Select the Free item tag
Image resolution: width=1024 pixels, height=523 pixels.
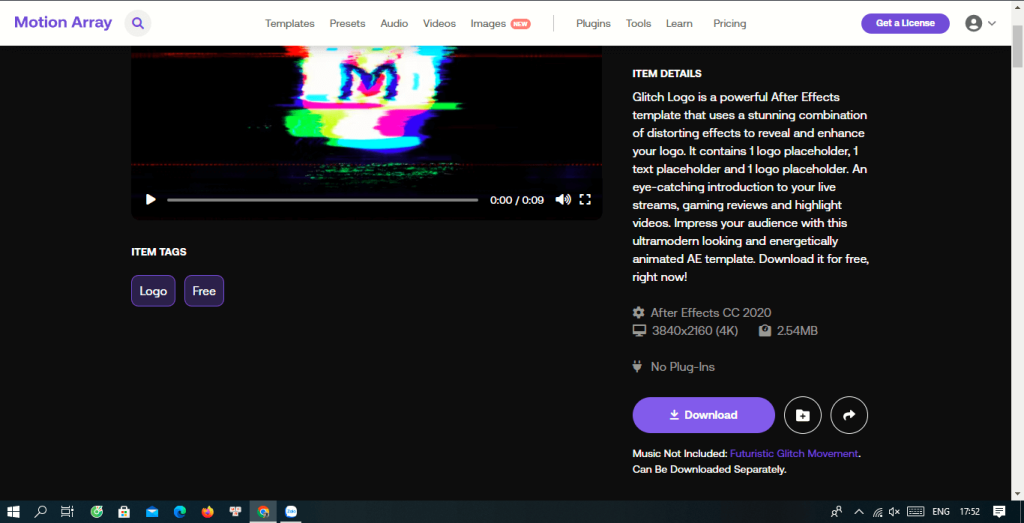click(204, 291)
